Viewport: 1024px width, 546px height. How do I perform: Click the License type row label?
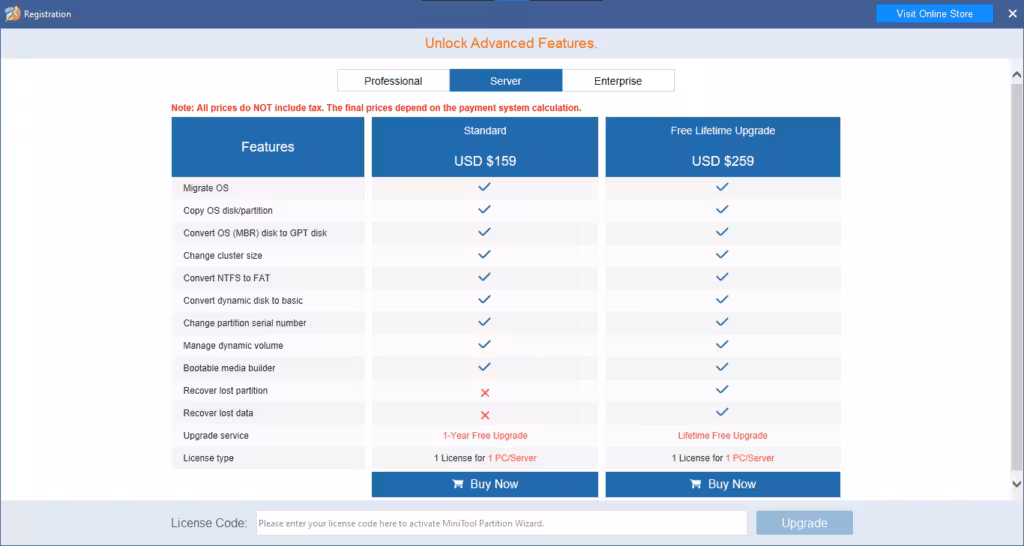tap(208, 458)
